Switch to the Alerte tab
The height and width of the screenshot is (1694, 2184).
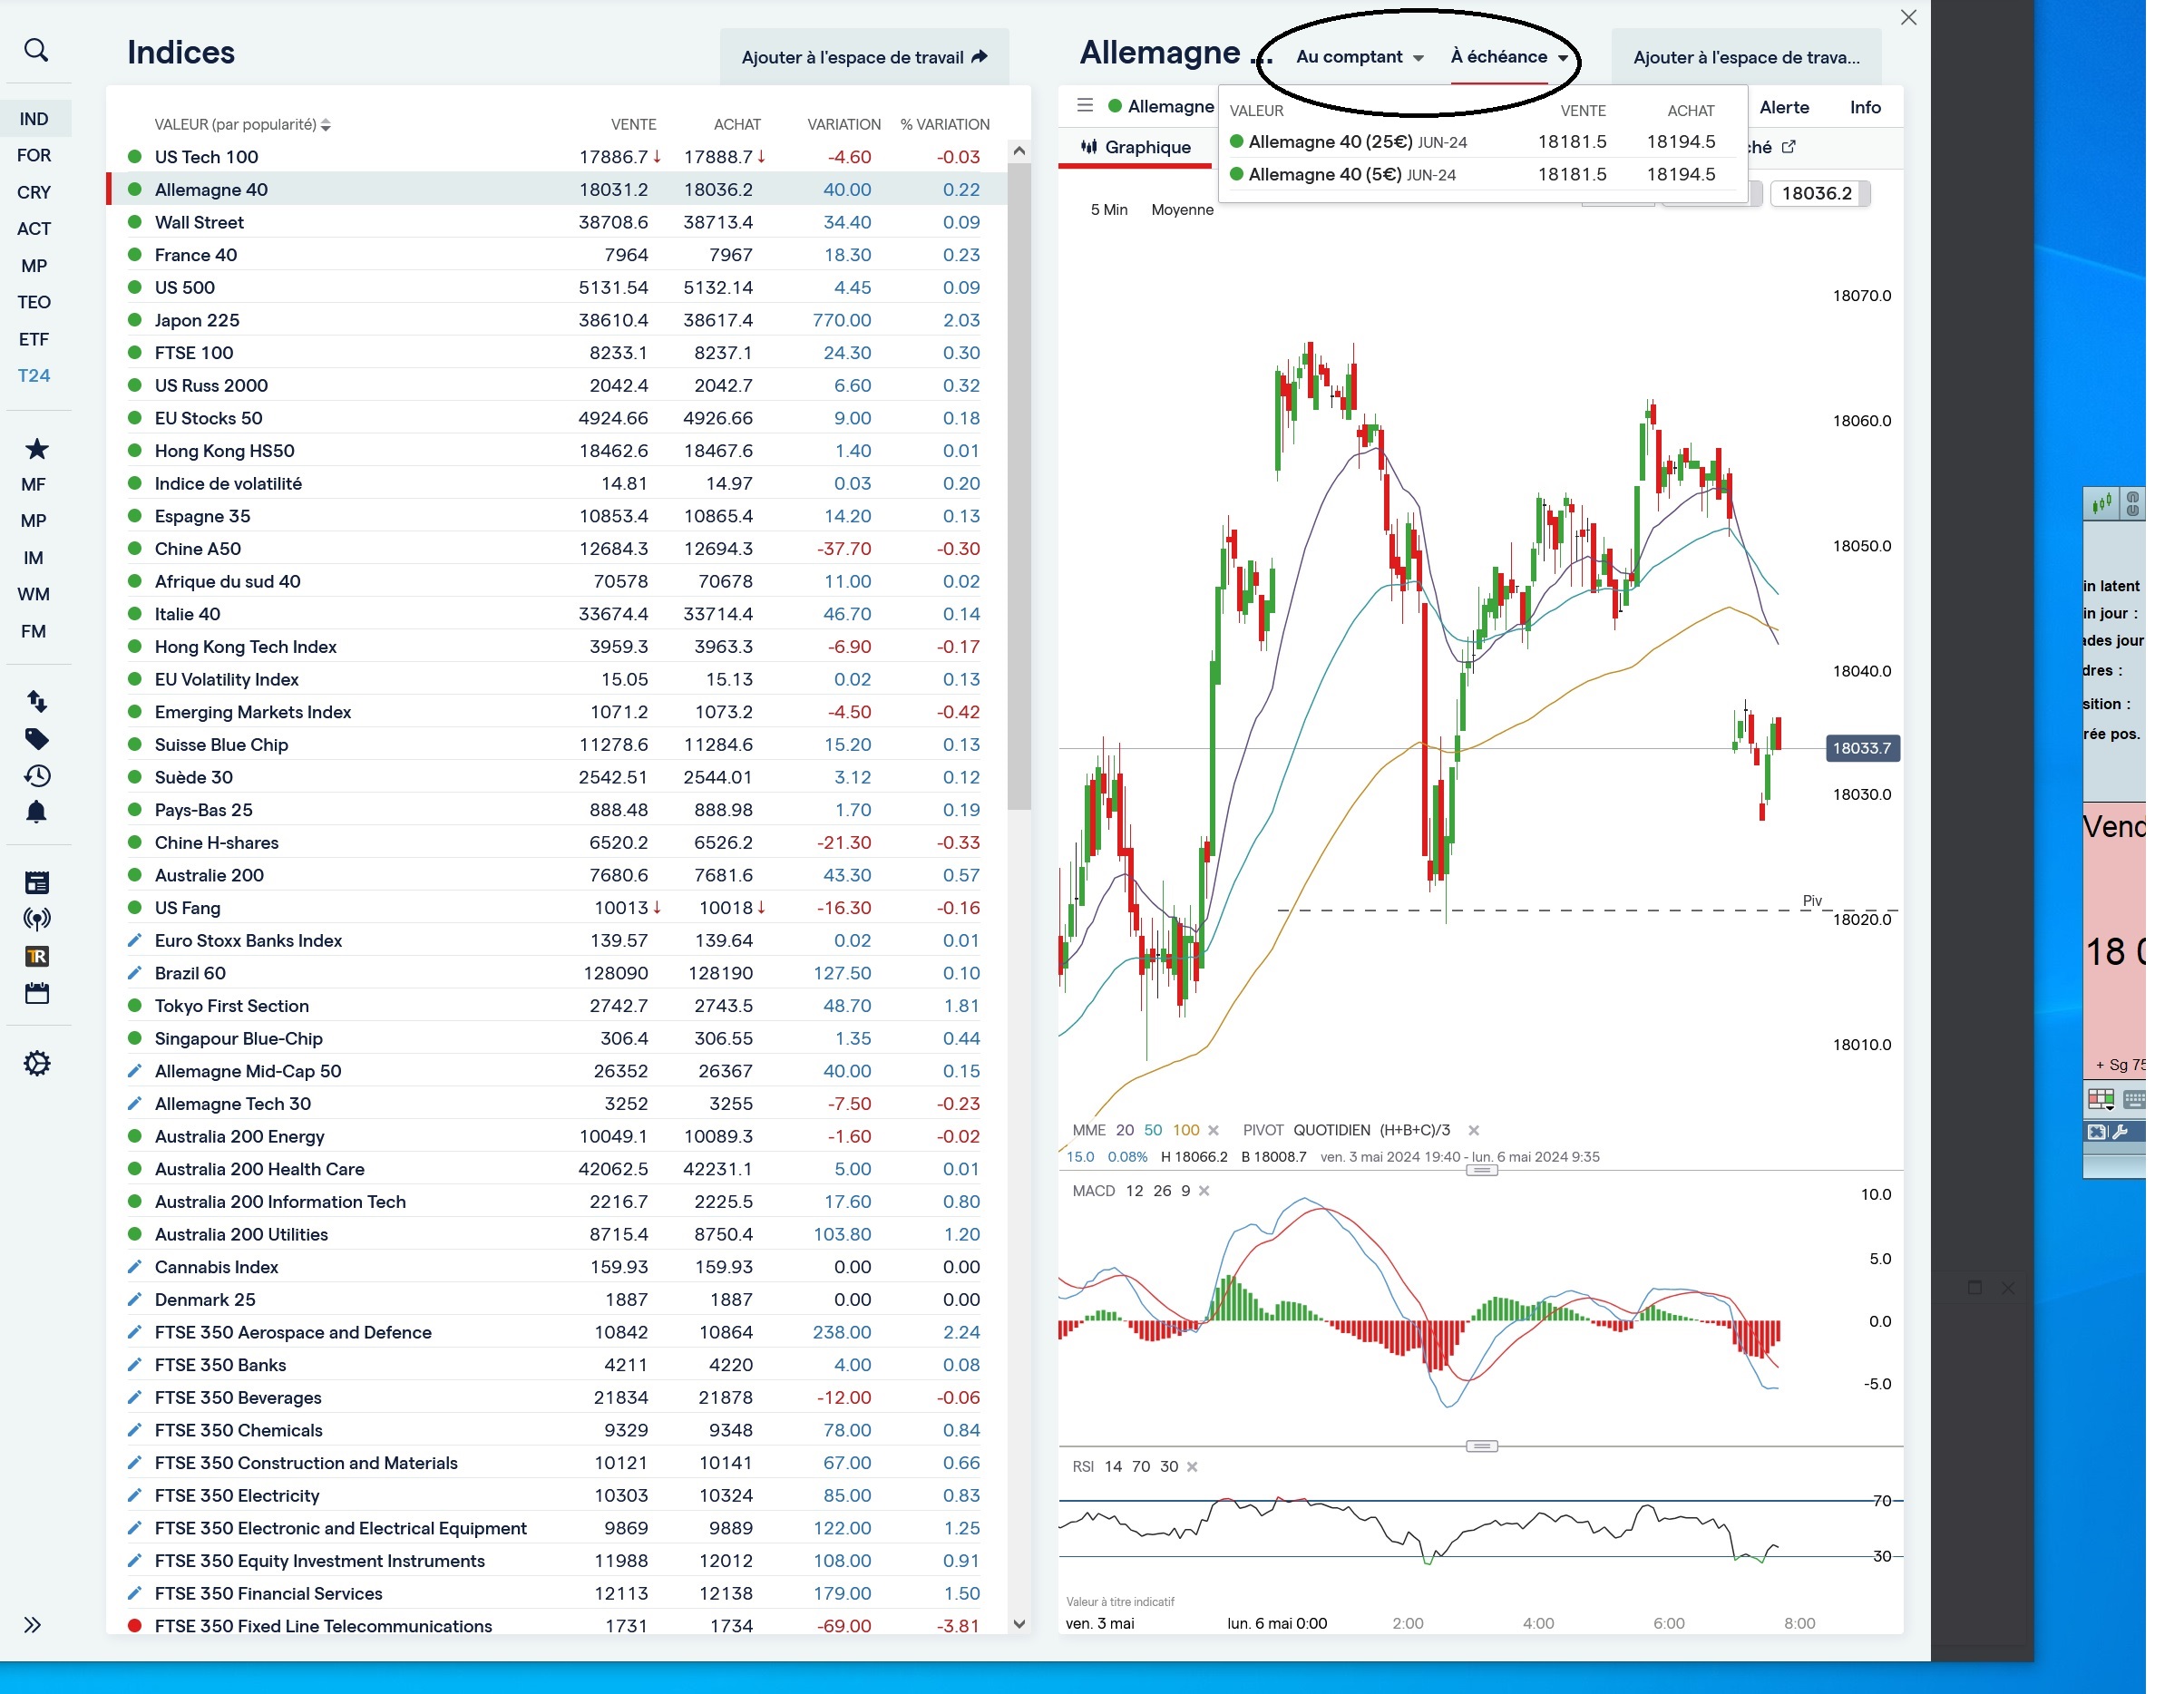[x=1784, y=107]
